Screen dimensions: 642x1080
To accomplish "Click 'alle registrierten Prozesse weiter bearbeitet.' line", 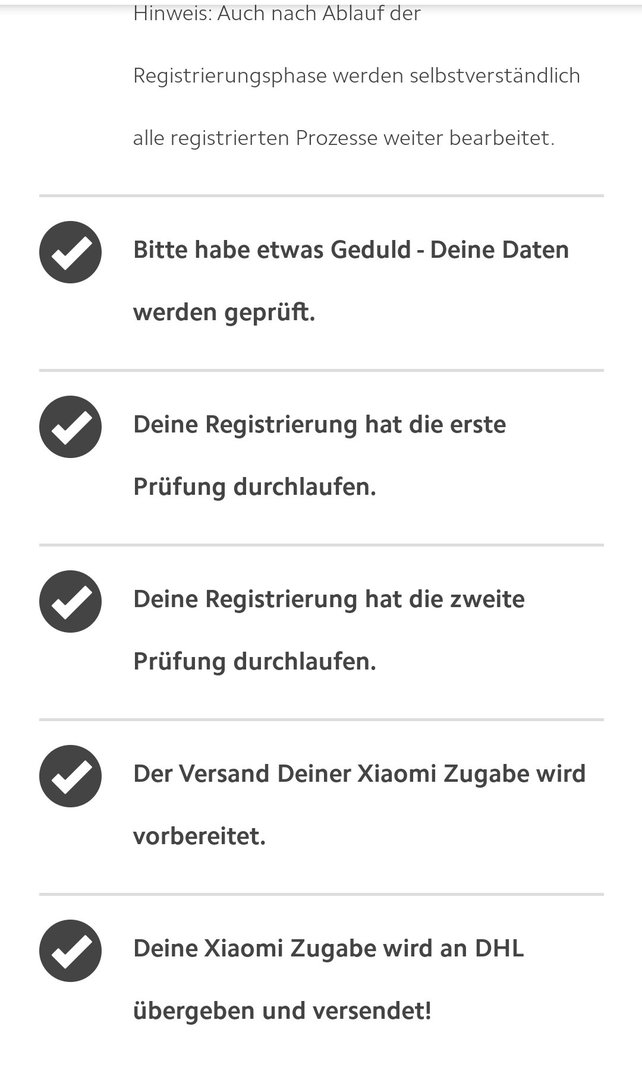I will pos(344,138).
